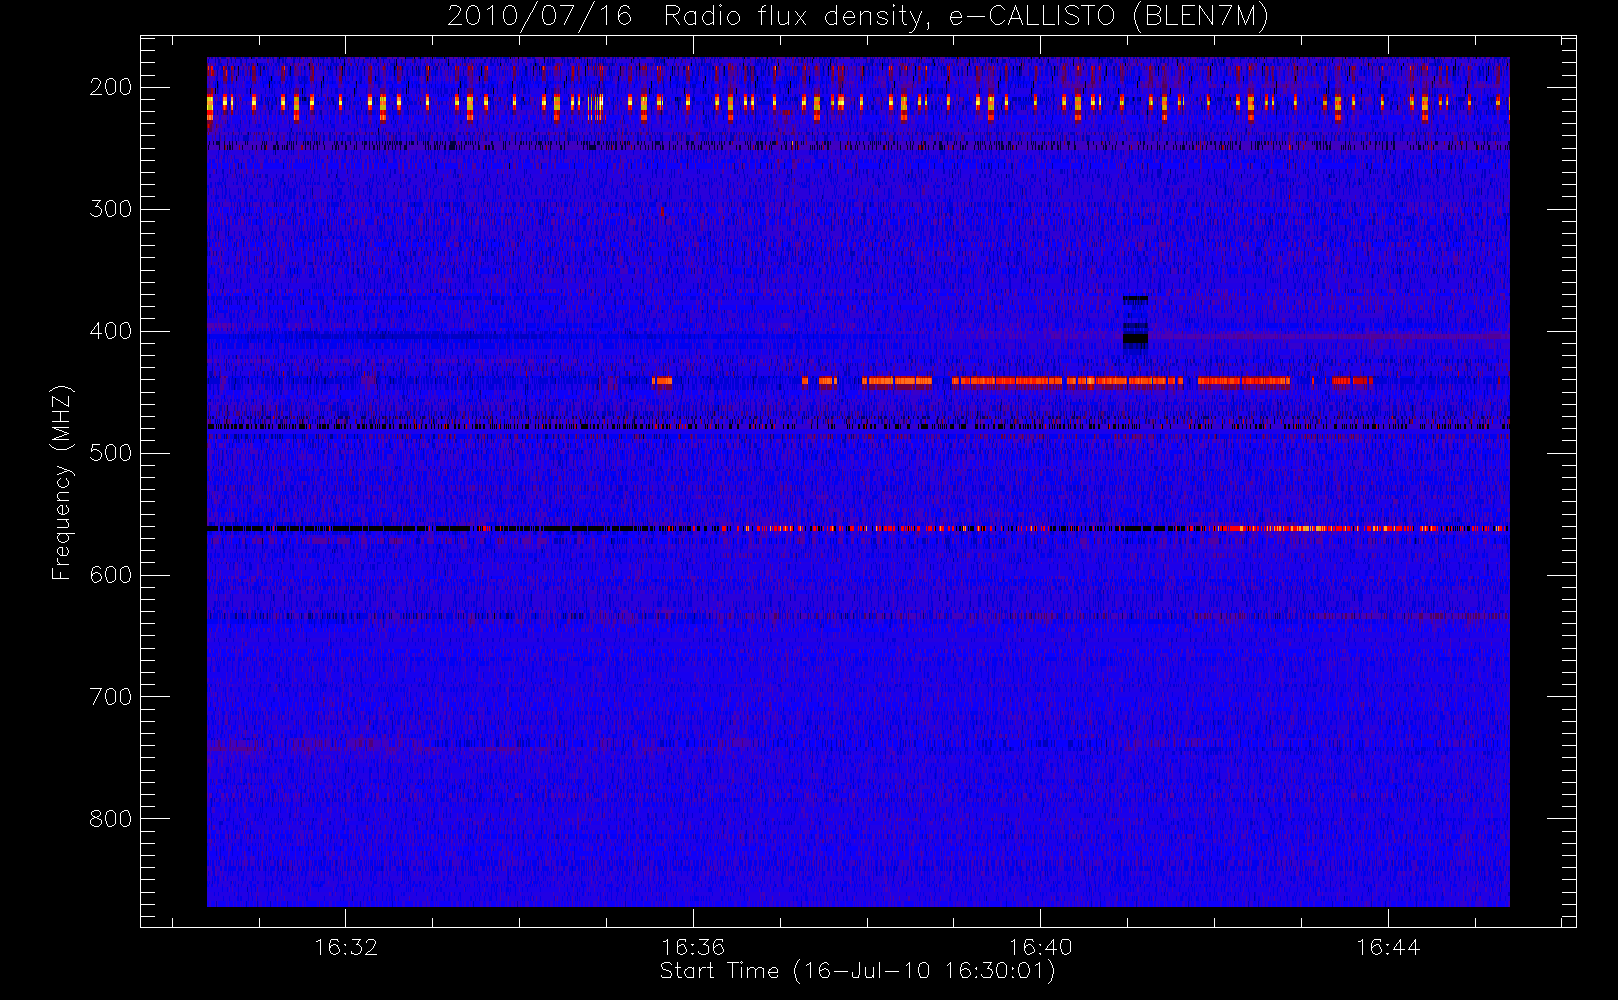
Task: Click the 16:44 time tick label
Action: coord(1388,947)
